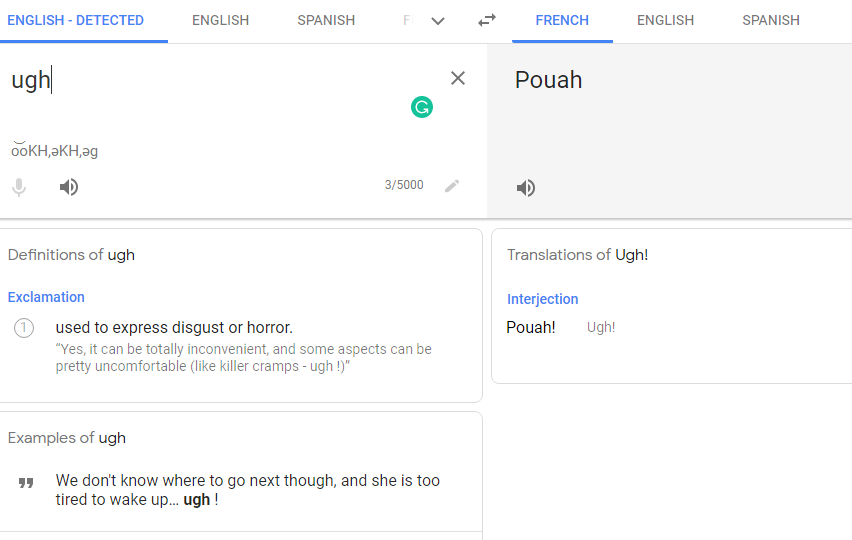
Task: Choose Spanish as target language
Action: pyautogui.click(x=771, y=20)
